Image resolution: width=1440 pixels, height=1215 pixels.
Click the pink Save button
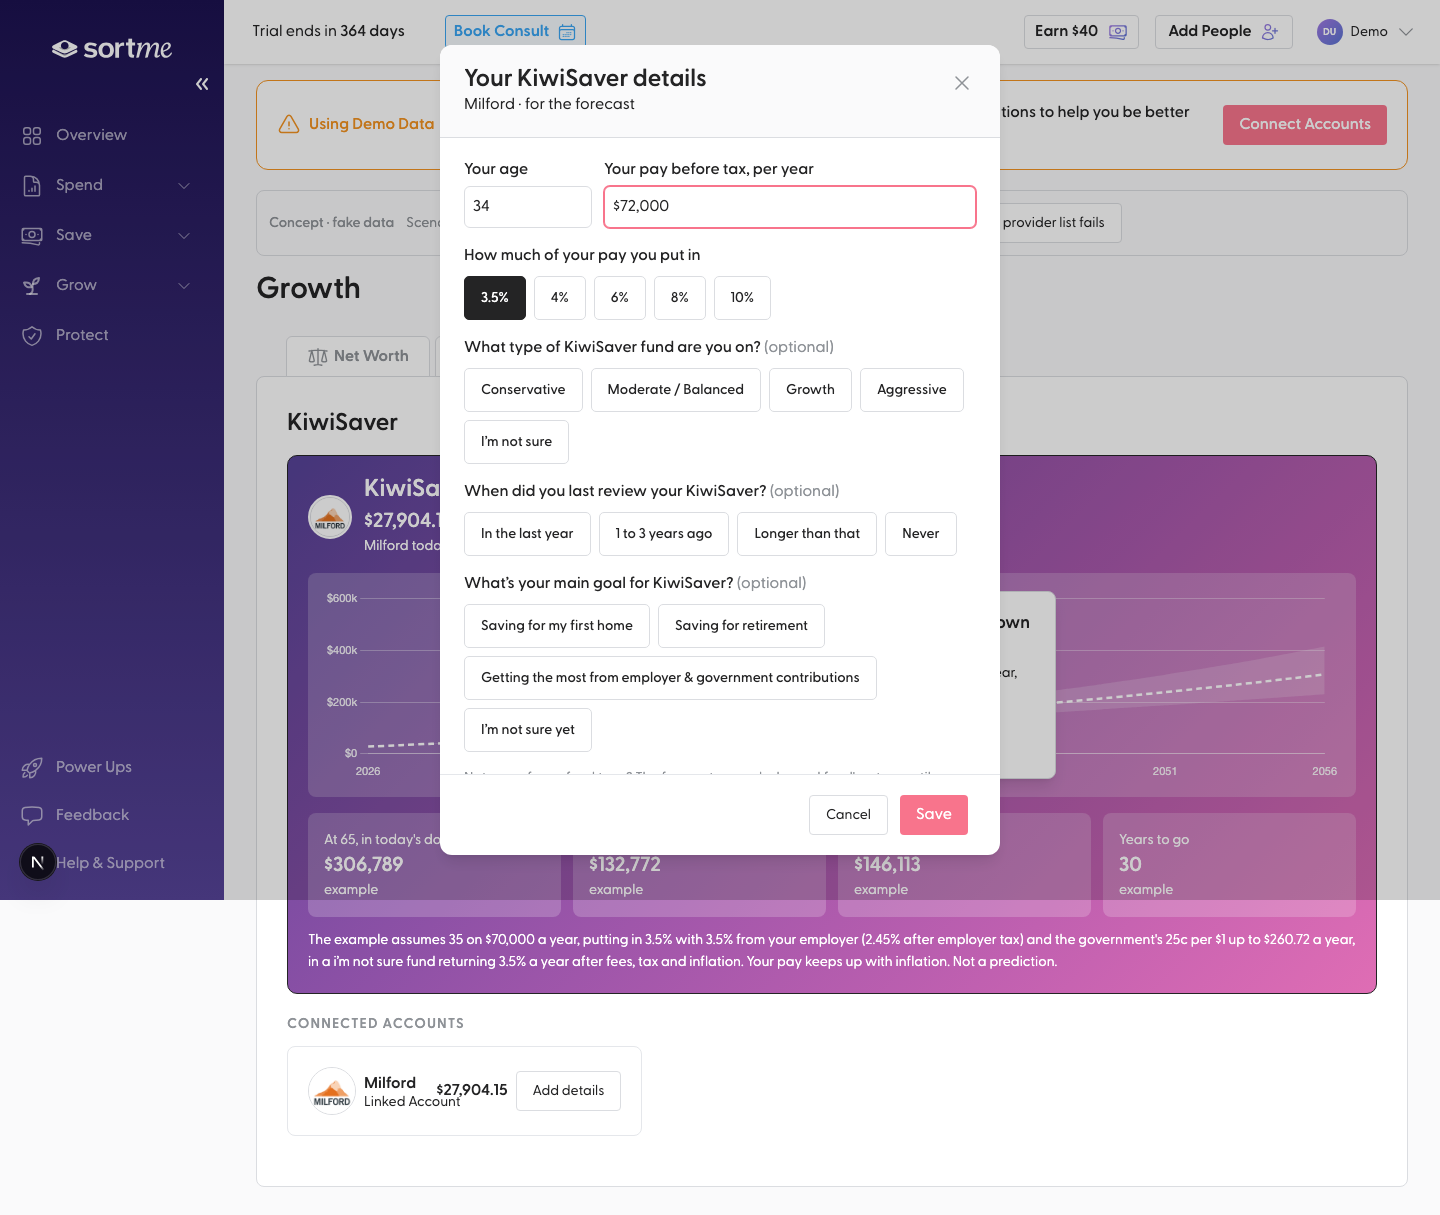tap(934, 815)
